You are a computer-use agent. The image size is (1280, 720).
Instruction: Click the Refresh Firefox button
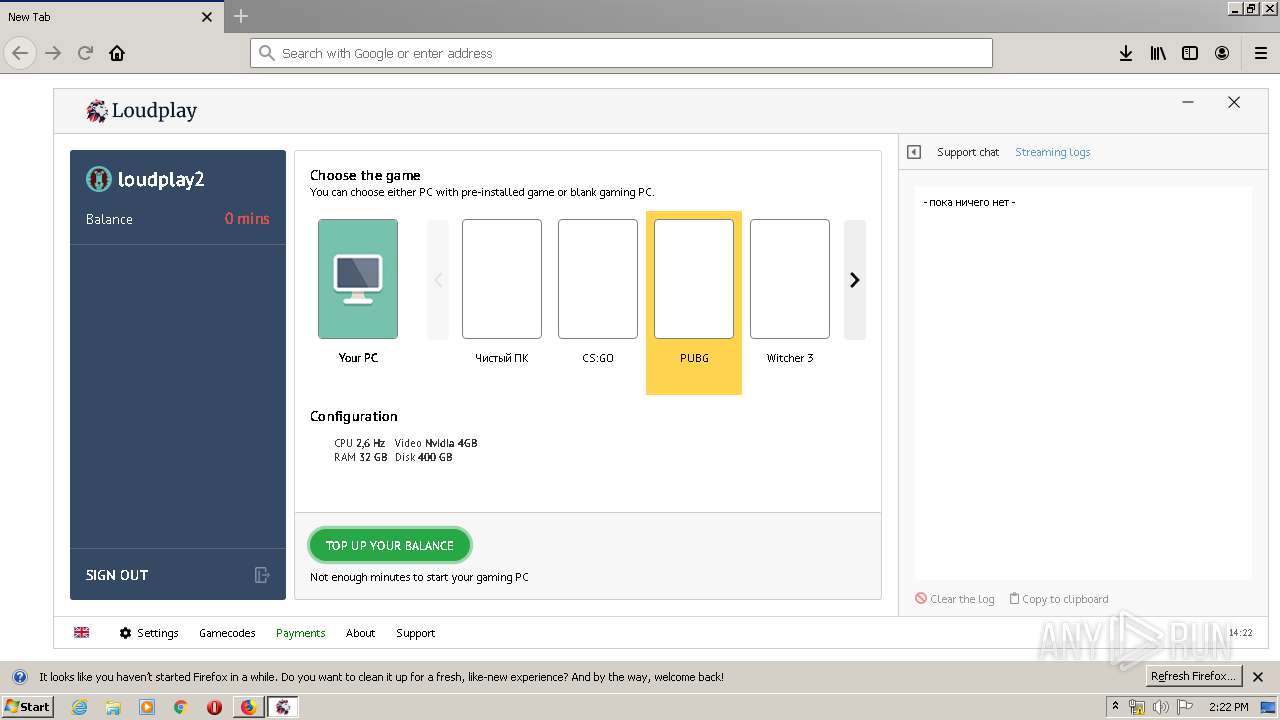pos(1194,676)
